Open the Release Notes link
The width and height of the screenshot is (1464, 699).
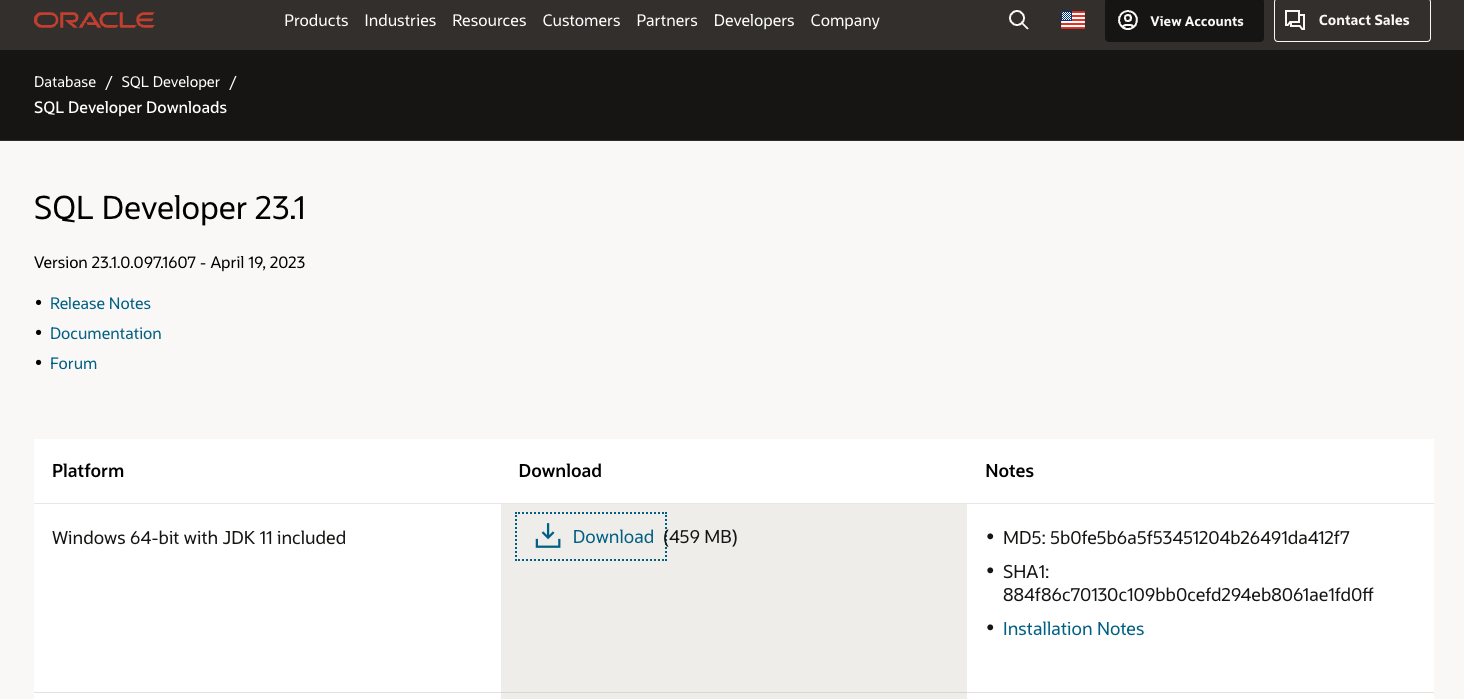(100, 303)
